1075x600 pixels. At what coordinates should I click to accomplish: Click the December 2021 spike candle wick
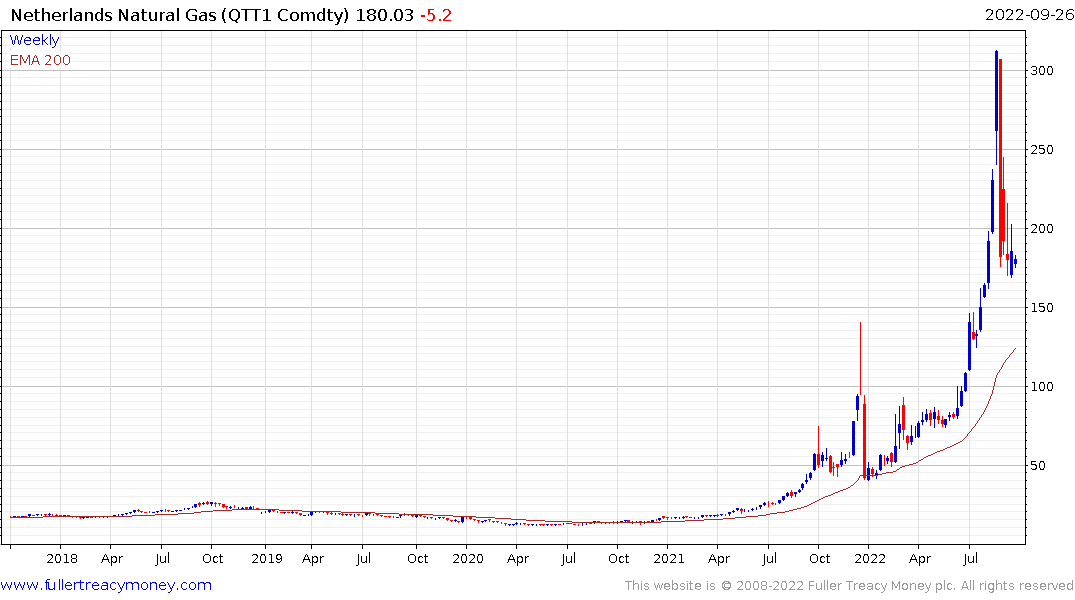(860, 358)
